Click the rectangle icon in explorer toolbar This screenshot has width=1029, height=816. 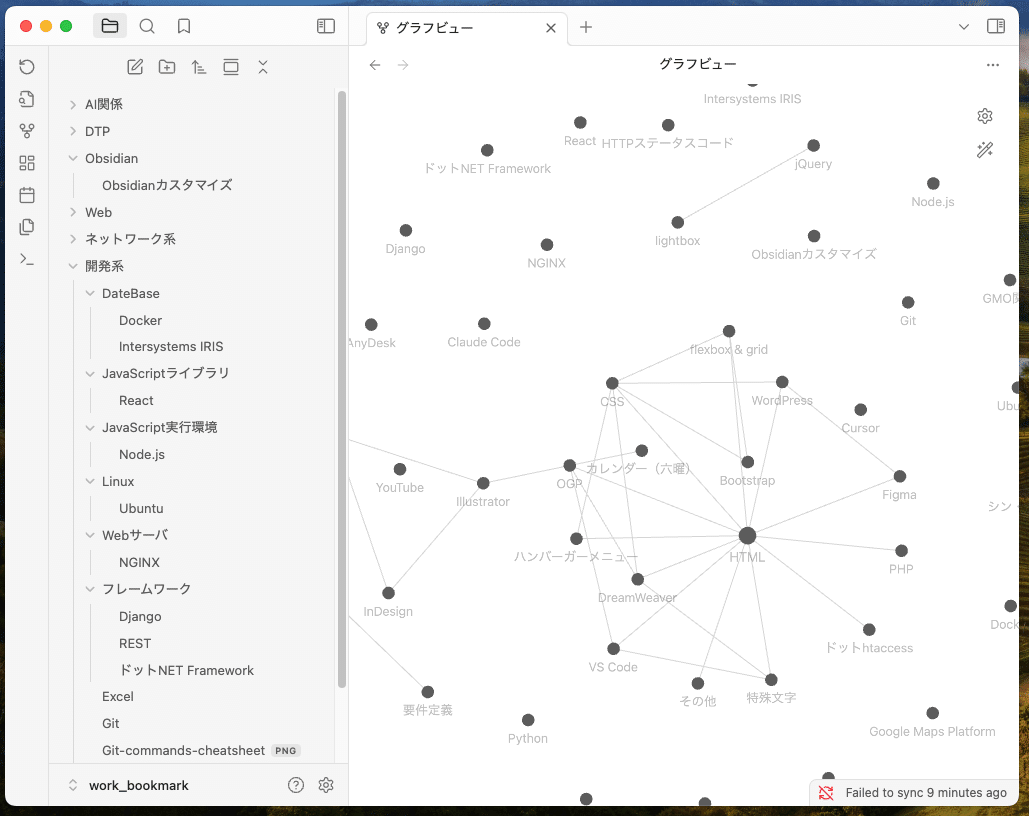(231, 67)
